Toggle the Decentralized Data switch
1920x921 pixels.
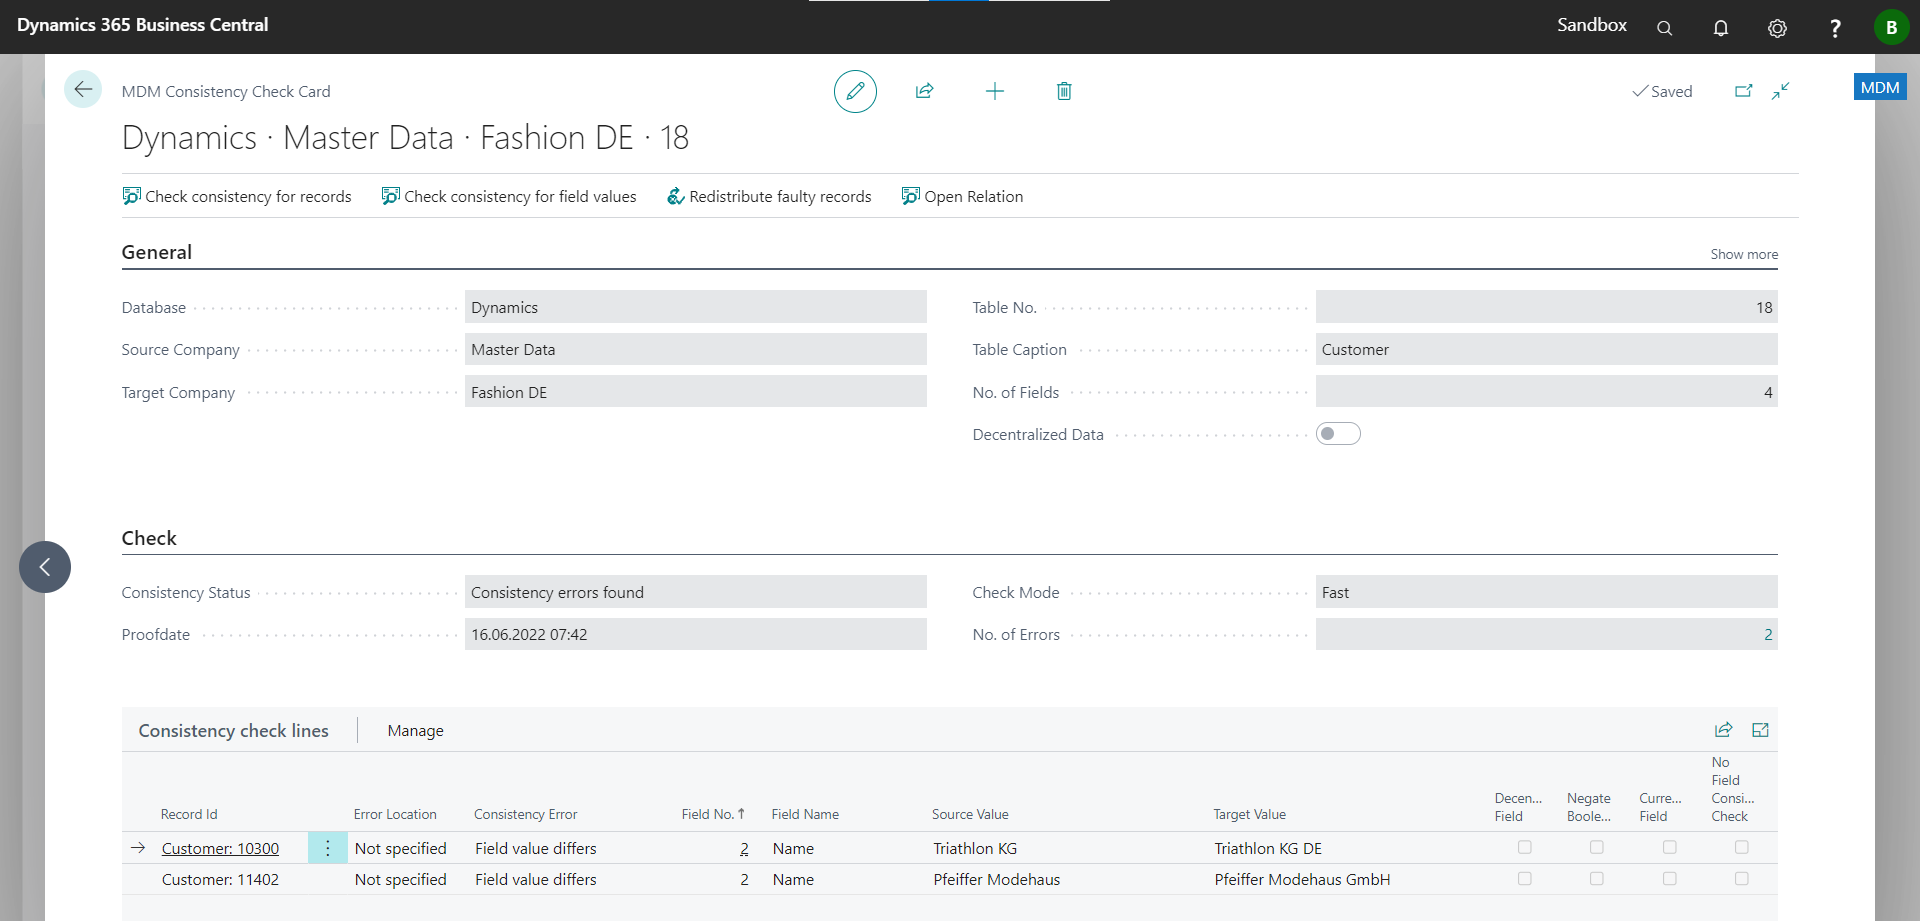coord(1338,434)
